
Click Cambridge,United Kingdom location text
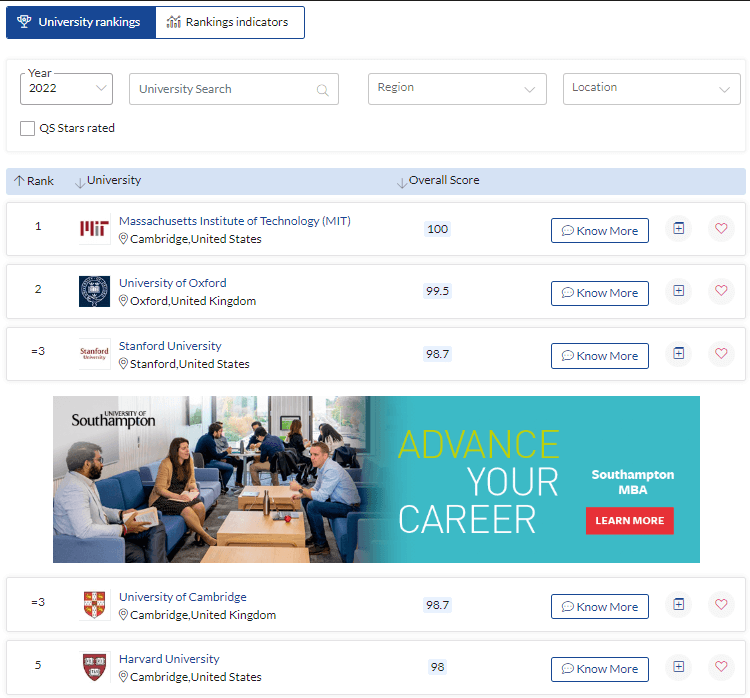point(203,615)
